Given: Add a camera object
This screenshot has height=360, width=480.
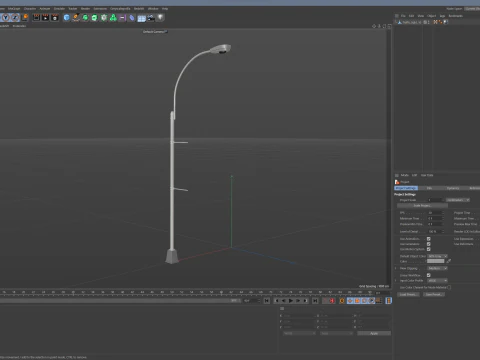Looking at the screenshot, I should point(151,17).
